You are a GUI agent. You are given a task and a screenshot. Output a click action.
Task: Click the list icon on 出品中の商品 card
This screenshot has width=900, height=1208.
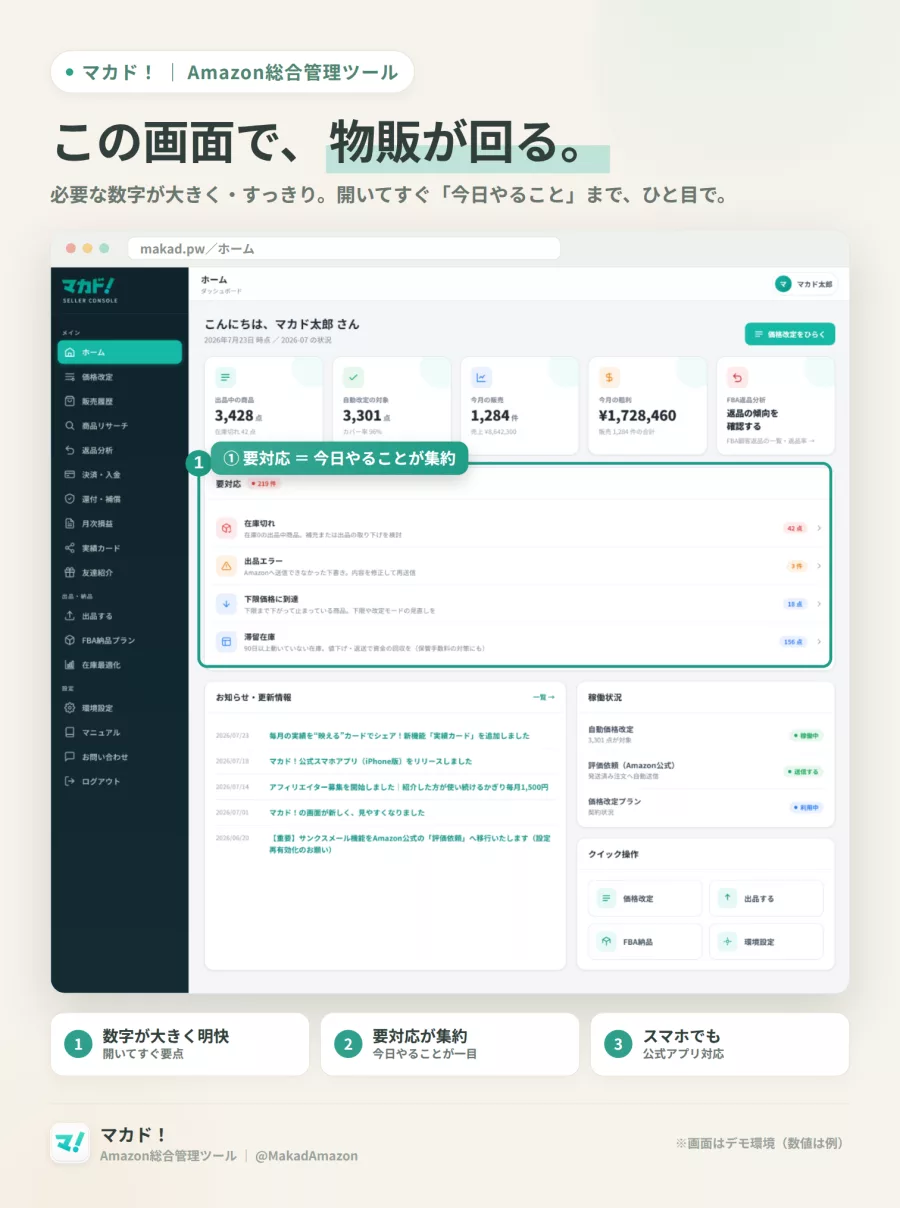(225, 378)
